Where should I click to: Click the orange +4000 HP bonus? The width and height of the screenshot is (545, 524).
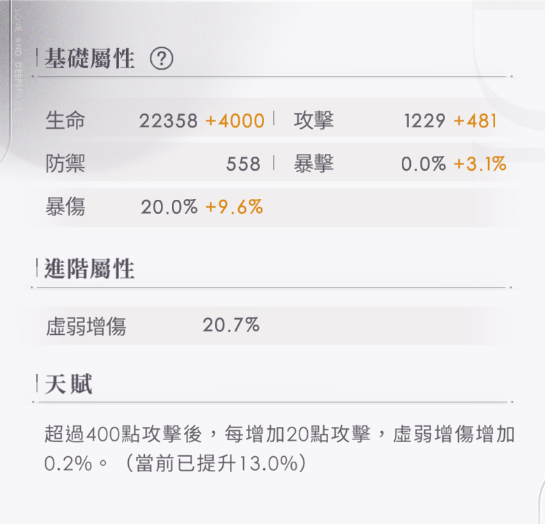235,121
